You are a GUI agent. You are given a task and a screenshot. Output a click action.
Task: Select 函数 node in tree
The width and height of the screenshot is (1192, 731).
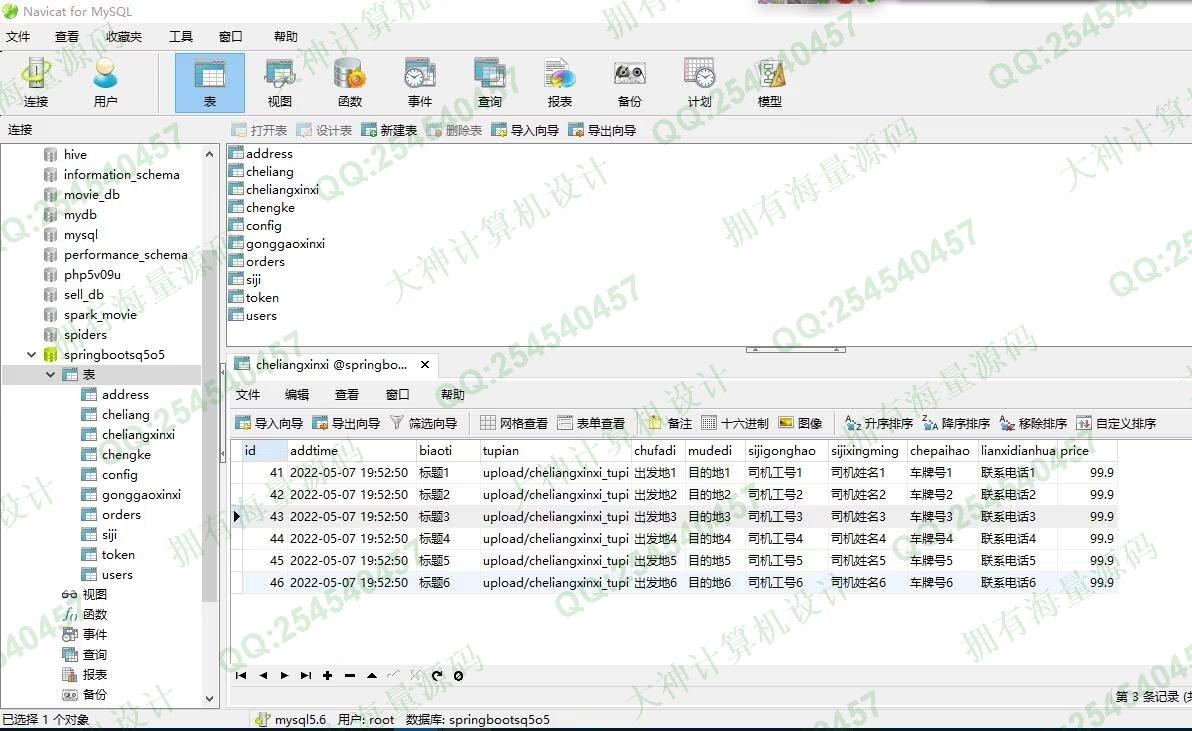click(x=94, y=615)
